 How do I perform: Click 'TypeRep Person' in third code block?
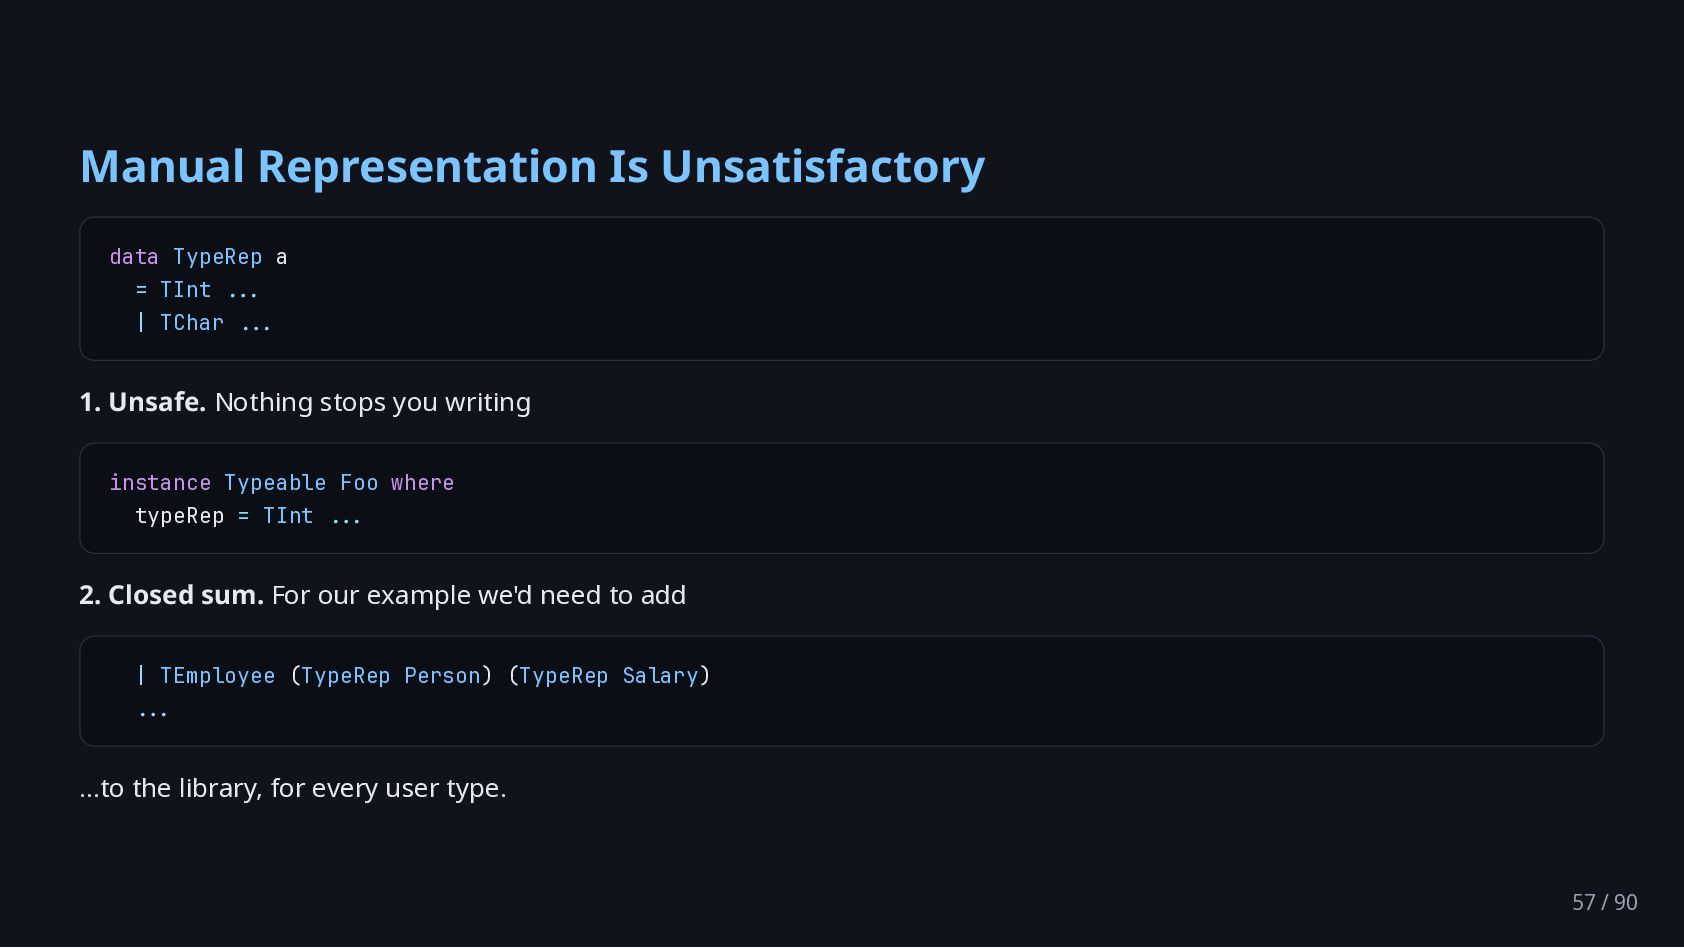[391, 676]
